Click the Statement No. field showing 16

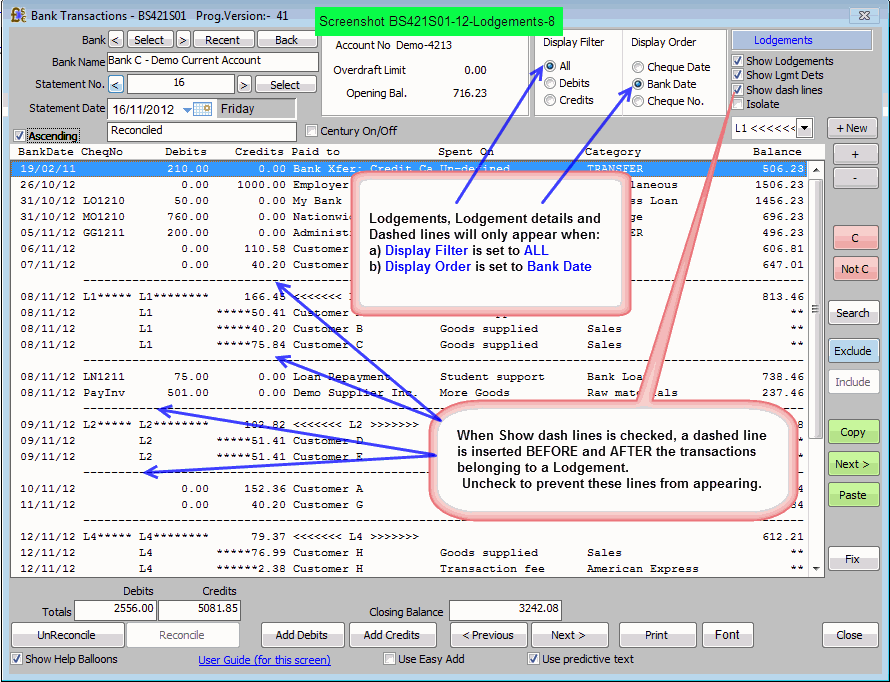point(180,84)
